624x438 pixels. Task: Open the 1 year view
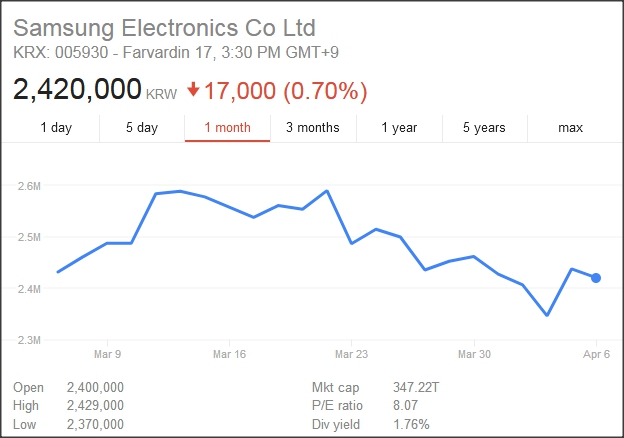click(399, 127)
